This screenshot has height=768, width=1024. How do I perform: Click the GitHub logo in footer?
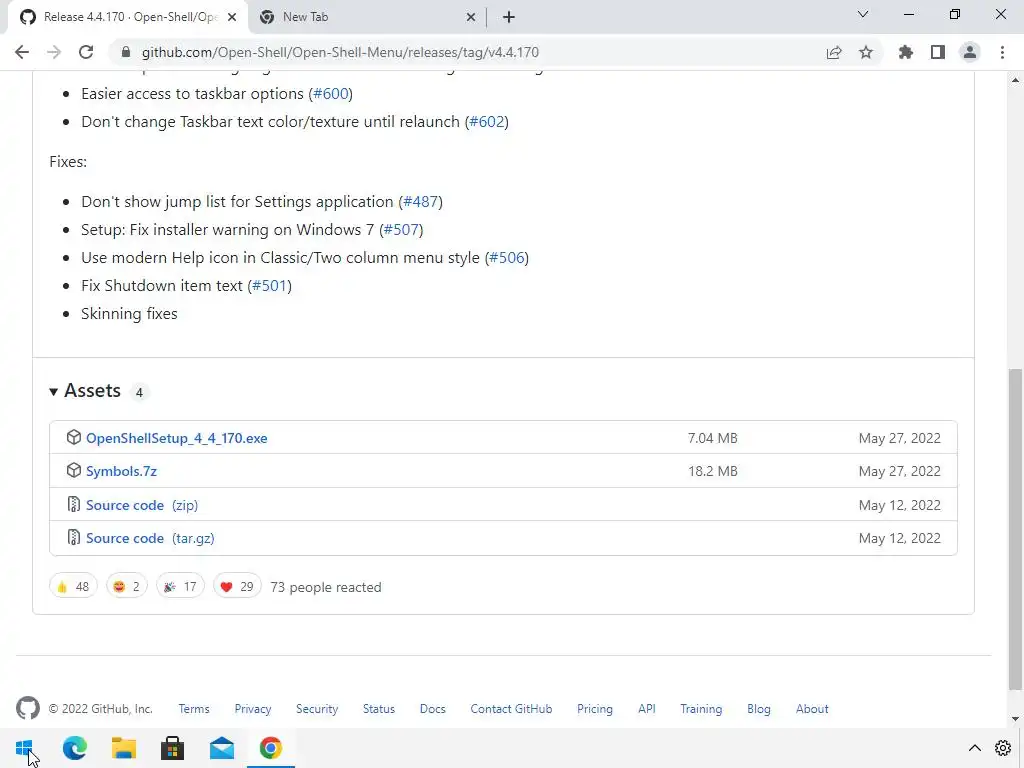27,708
